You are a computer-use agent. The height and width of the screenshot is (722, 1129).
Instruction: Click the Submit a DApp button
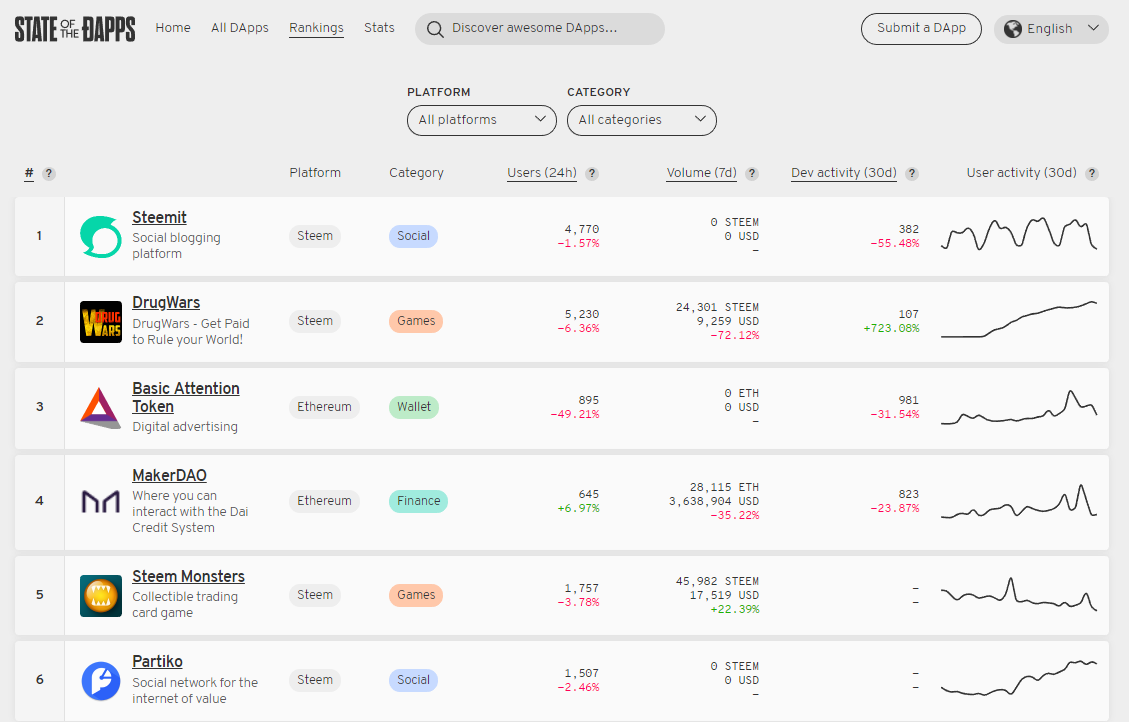(921, 28)
